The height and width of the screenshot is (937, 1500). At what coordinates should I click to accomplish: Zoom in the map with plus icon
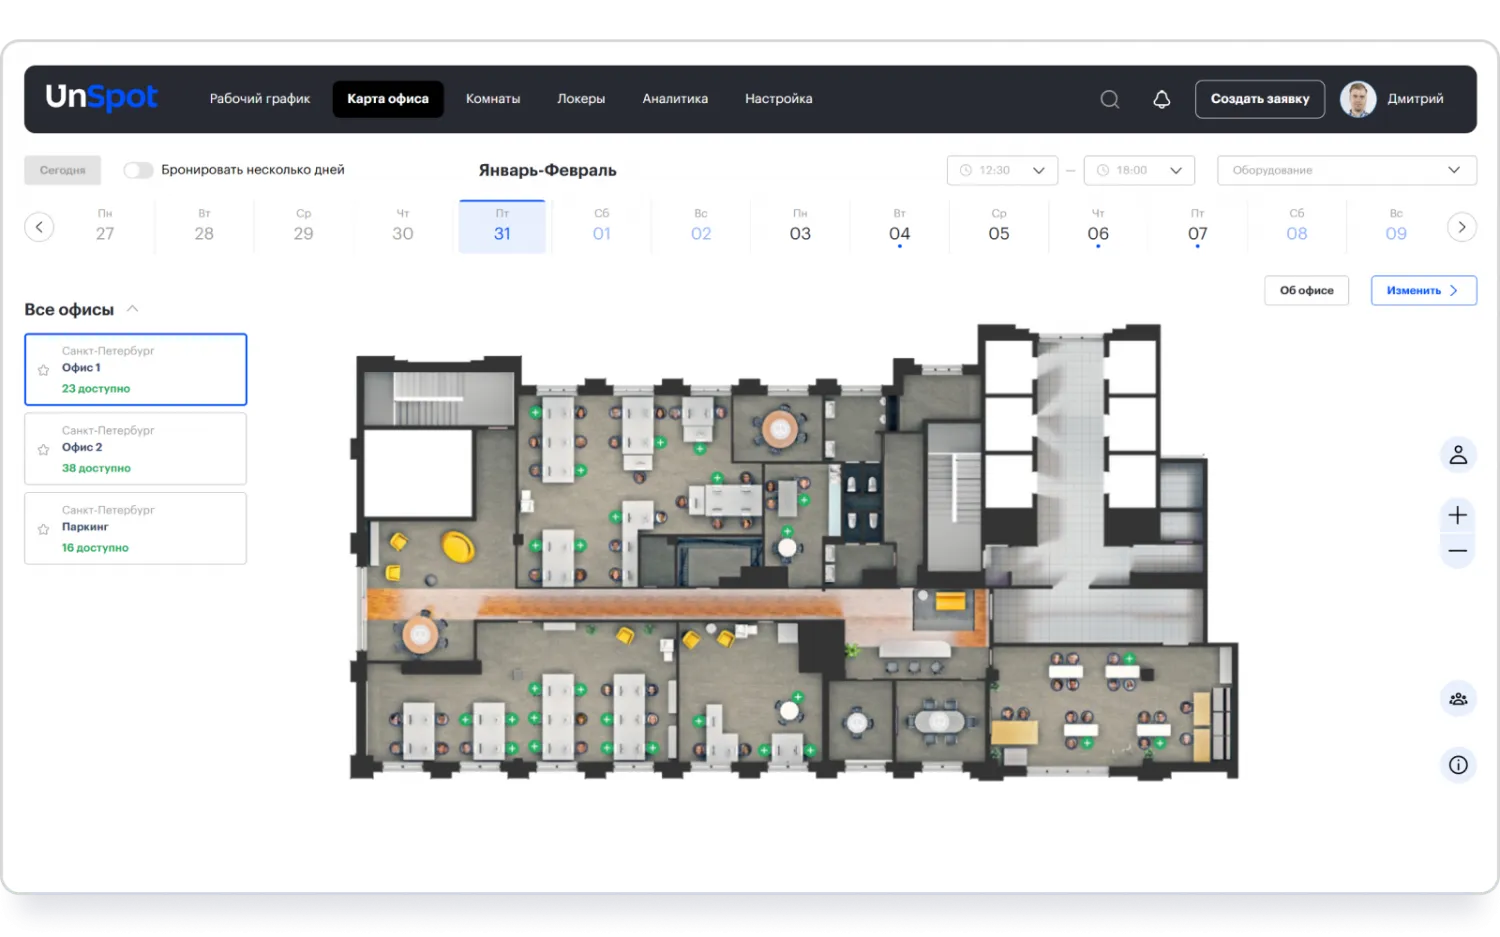[1458, 515]
